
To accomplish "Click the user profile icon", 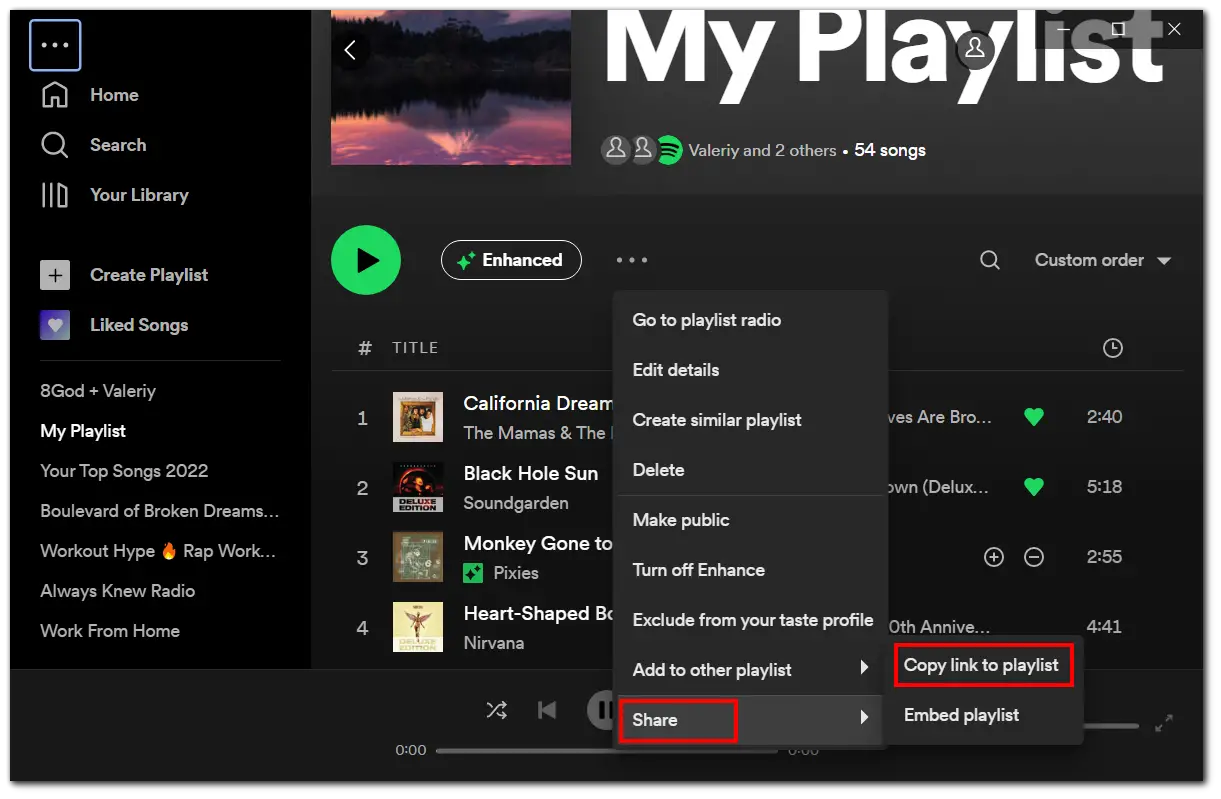I will click(x=975, y=48).
